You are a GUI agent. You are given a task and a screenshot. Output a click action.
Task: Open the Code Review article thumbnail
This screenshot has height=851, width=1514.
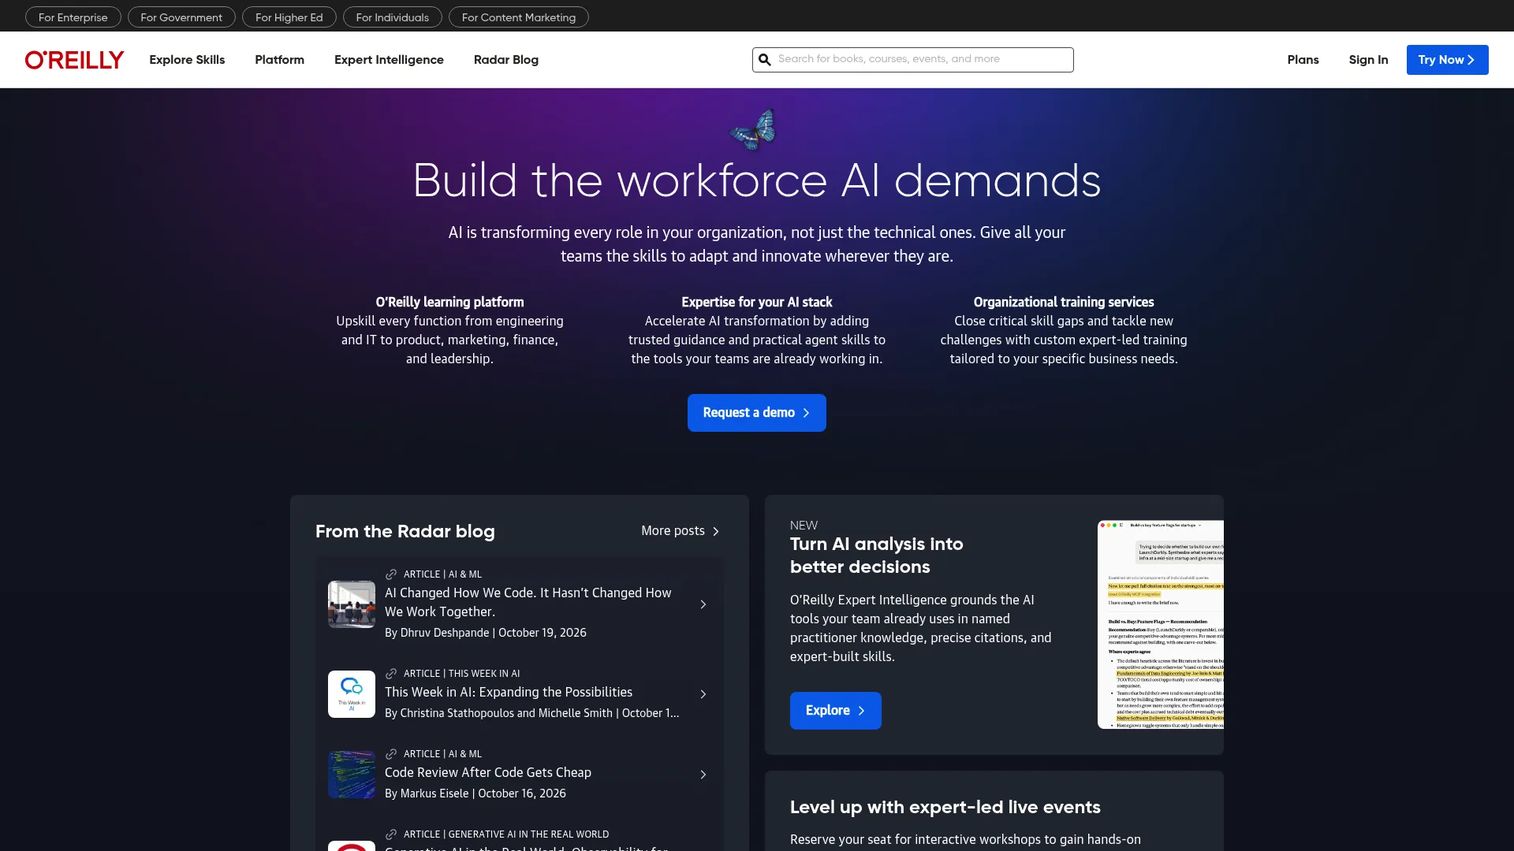coord(351,774)
